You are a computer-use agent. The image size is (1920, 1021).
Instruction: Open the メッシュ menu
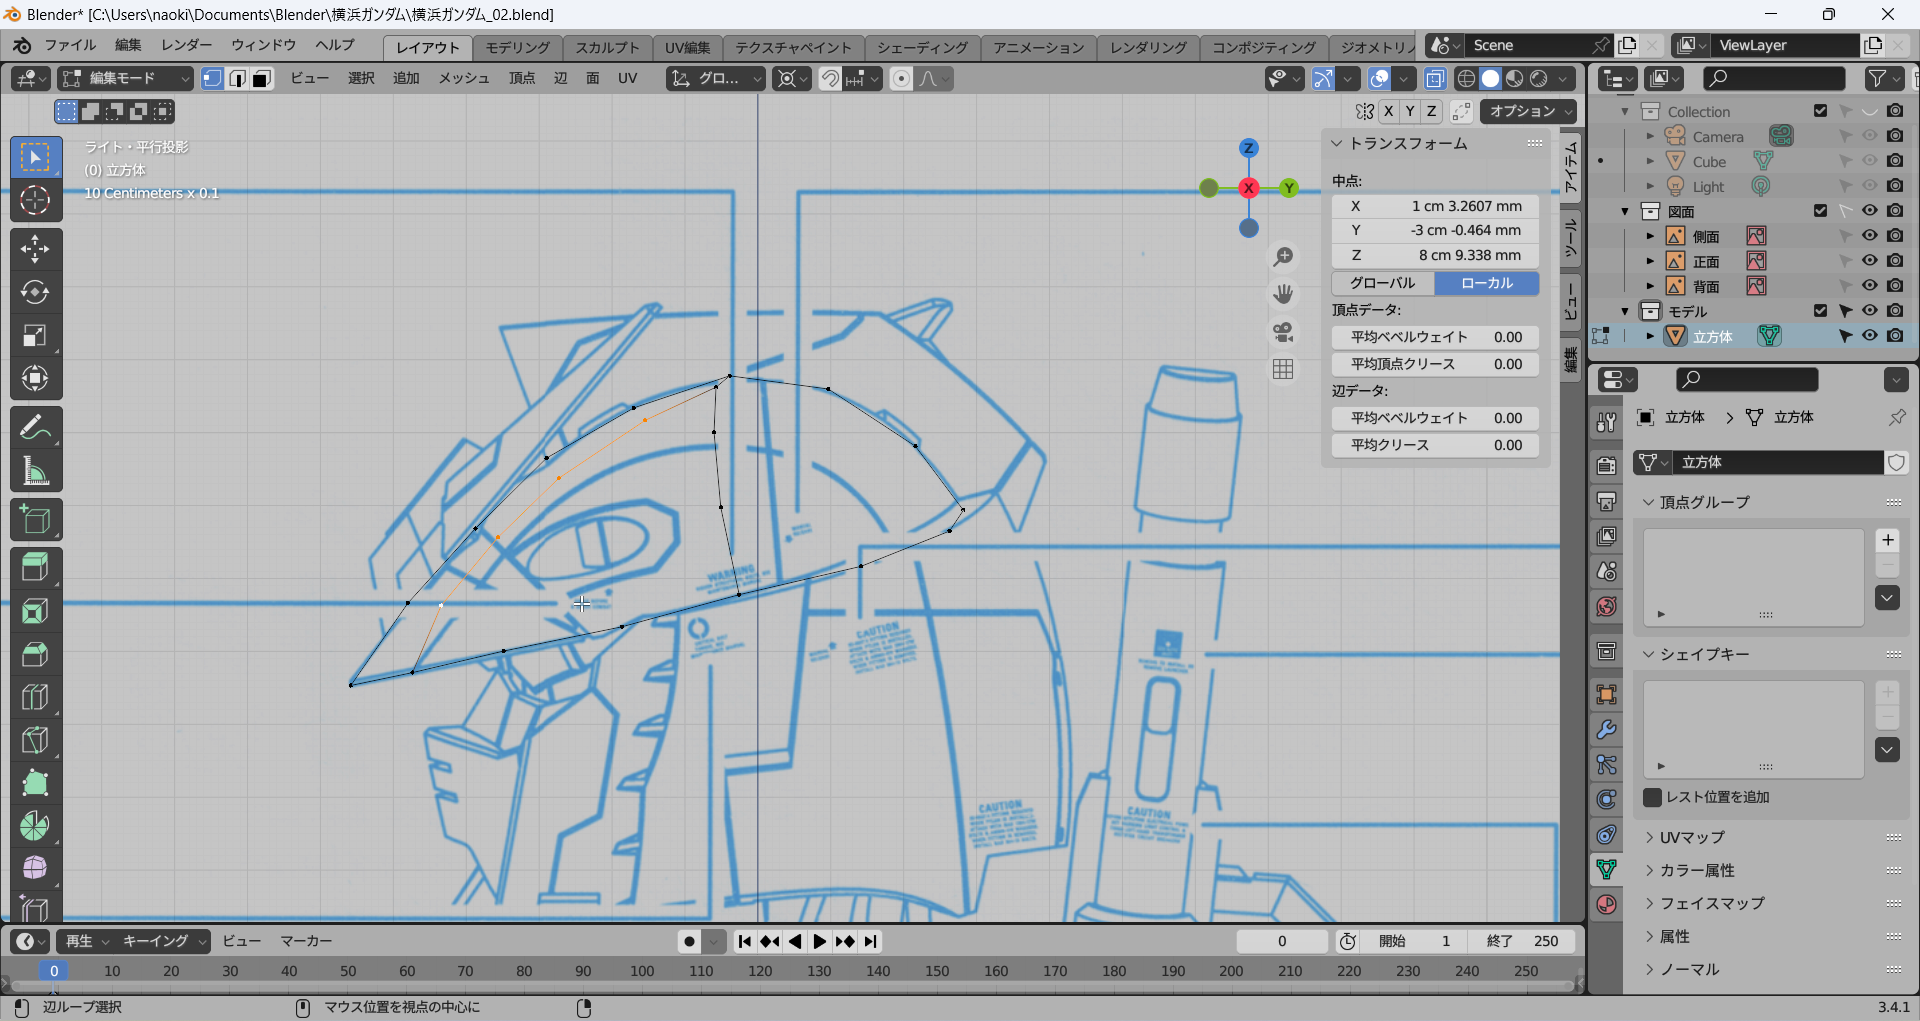[464, 78]
